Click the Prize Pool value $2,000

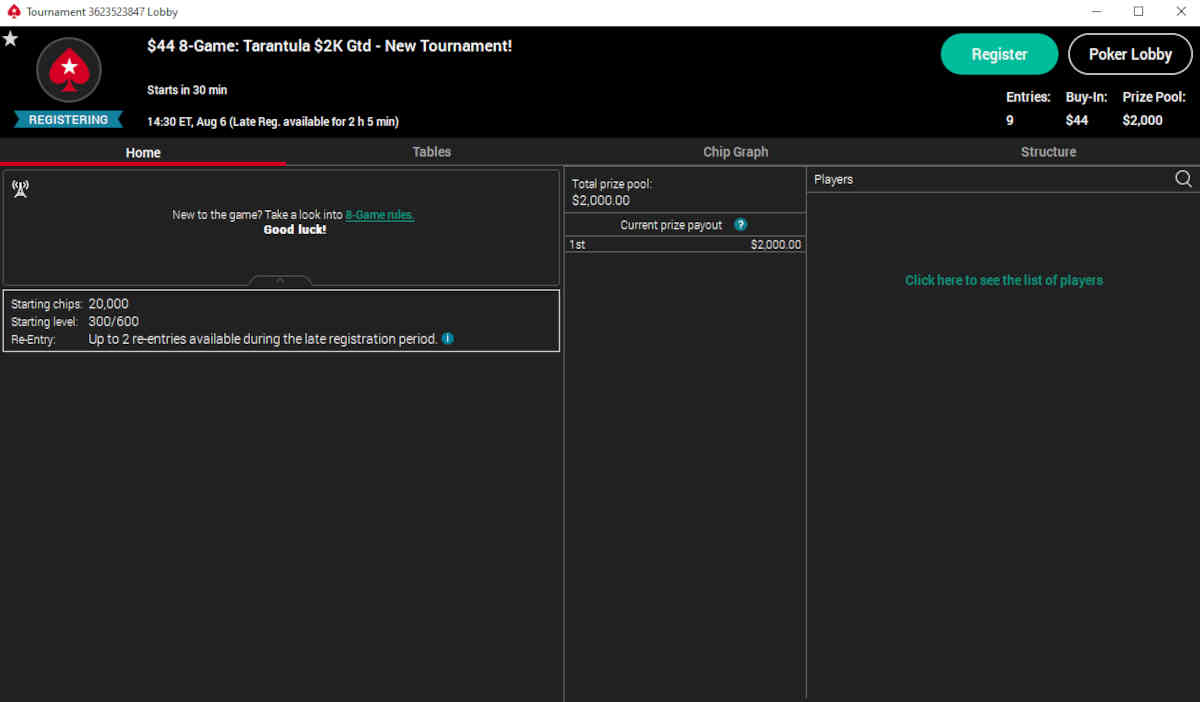1143,120
